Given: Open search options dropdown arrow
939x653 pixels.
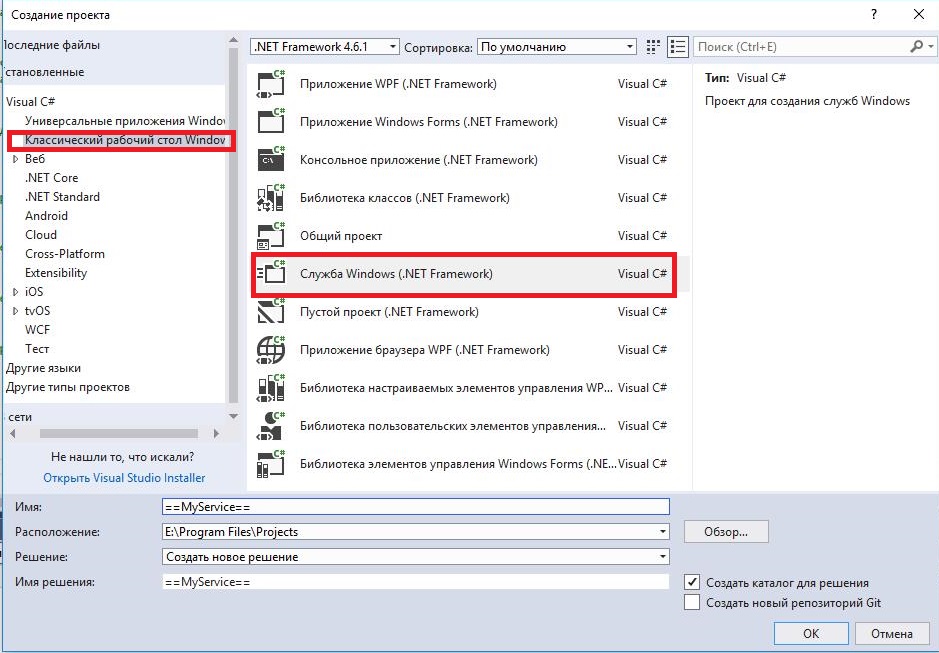Looking at the screenshot, I should click(x=930, y=46).
